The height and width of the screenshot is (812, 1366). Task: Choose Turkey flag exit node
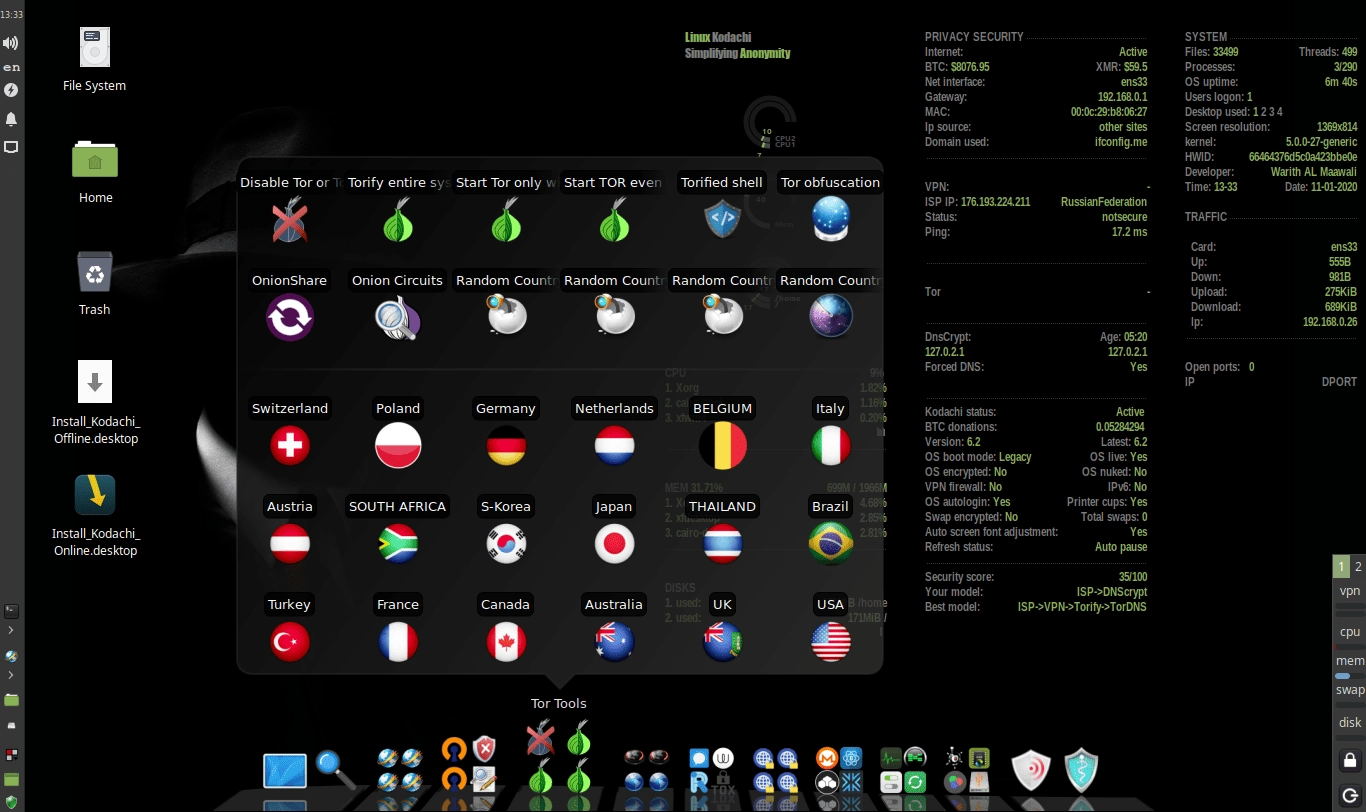point(290,641)
